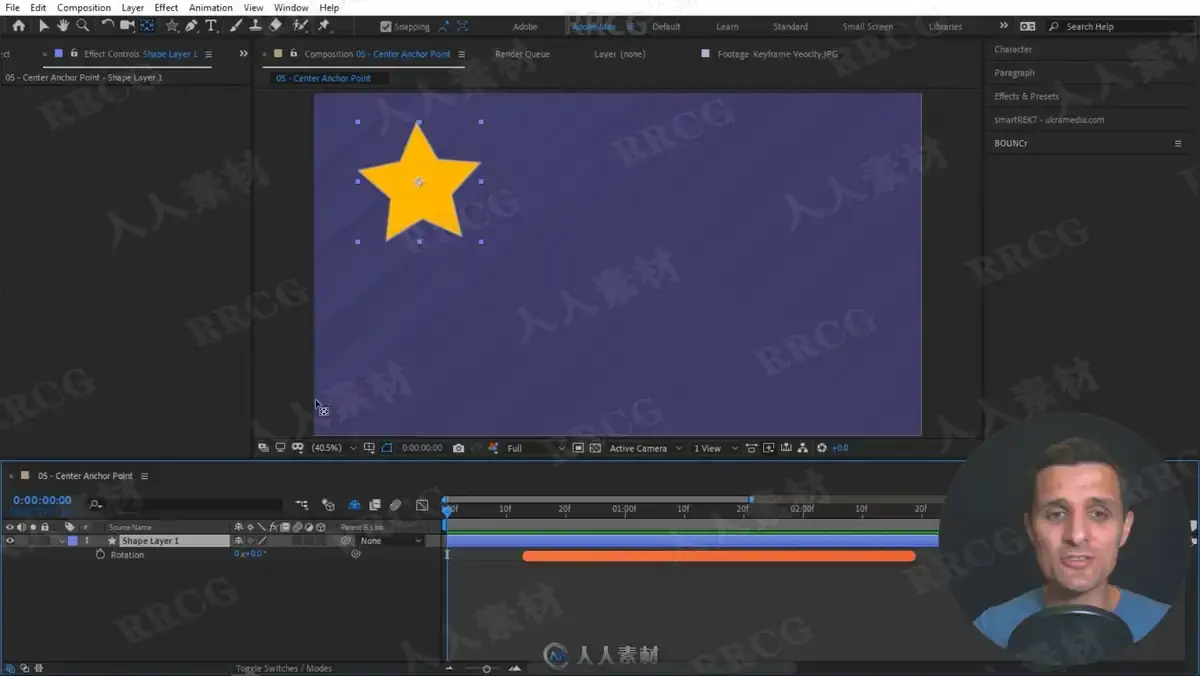Select the Zoom magnifier tool
Screen dimensions: 1200x676
[83, 26]
